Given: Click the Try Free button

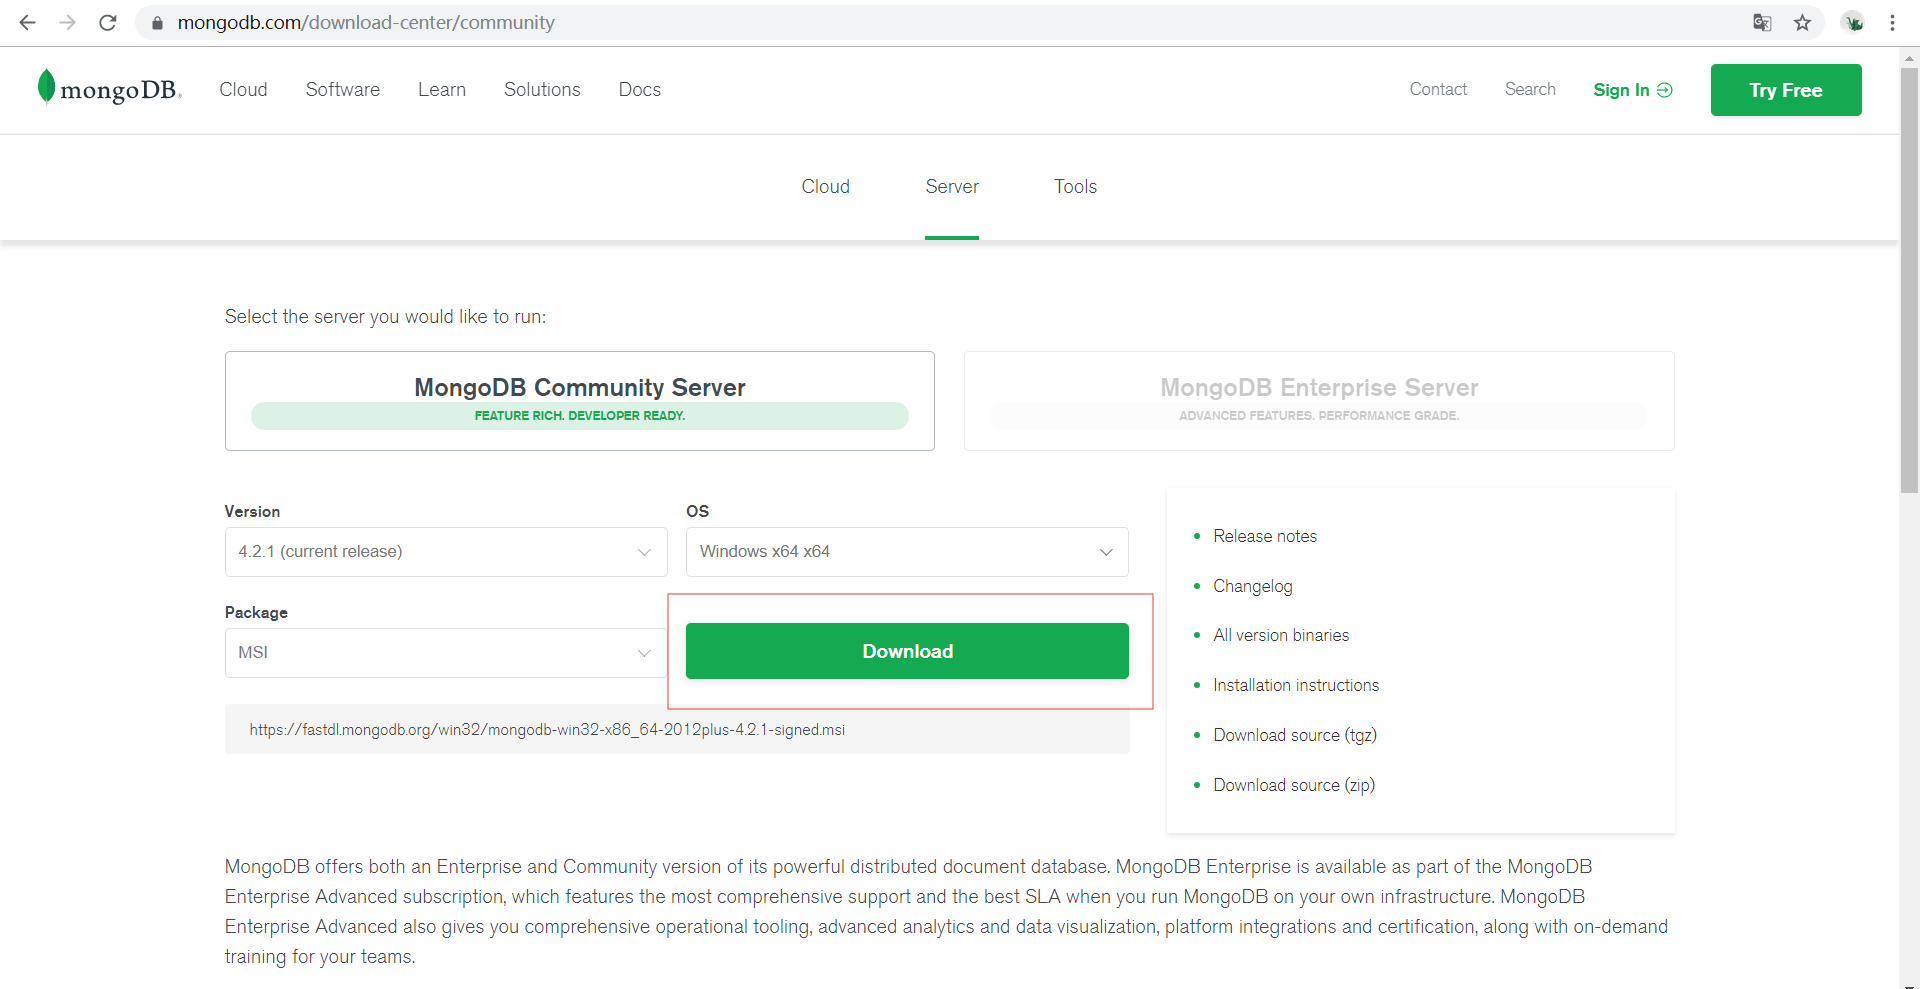Looking at the screenshot, I should [1786, 90].
